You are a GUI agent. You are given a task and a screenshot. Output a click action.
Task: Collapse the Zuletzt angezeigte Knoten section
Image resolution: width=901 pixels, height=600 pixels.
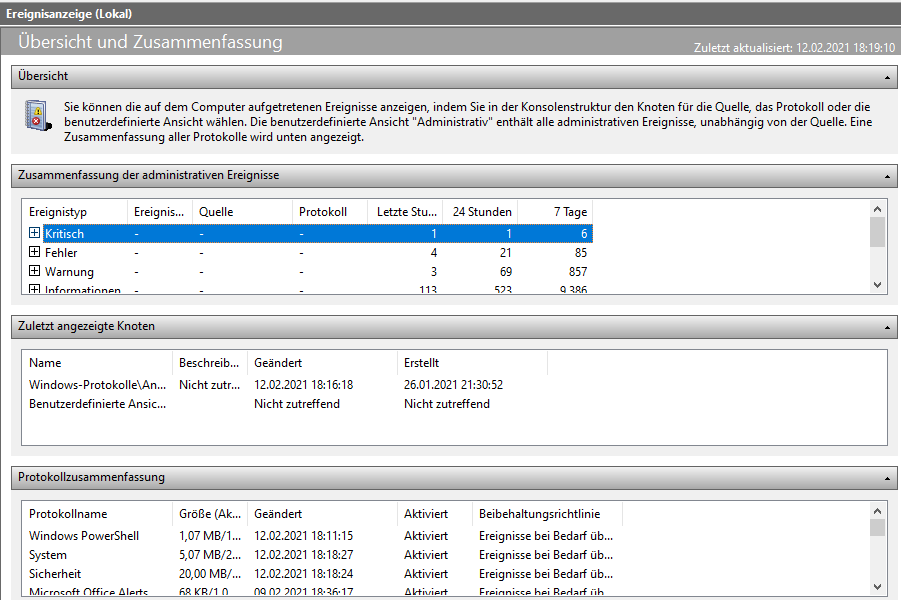coord(887,328)
